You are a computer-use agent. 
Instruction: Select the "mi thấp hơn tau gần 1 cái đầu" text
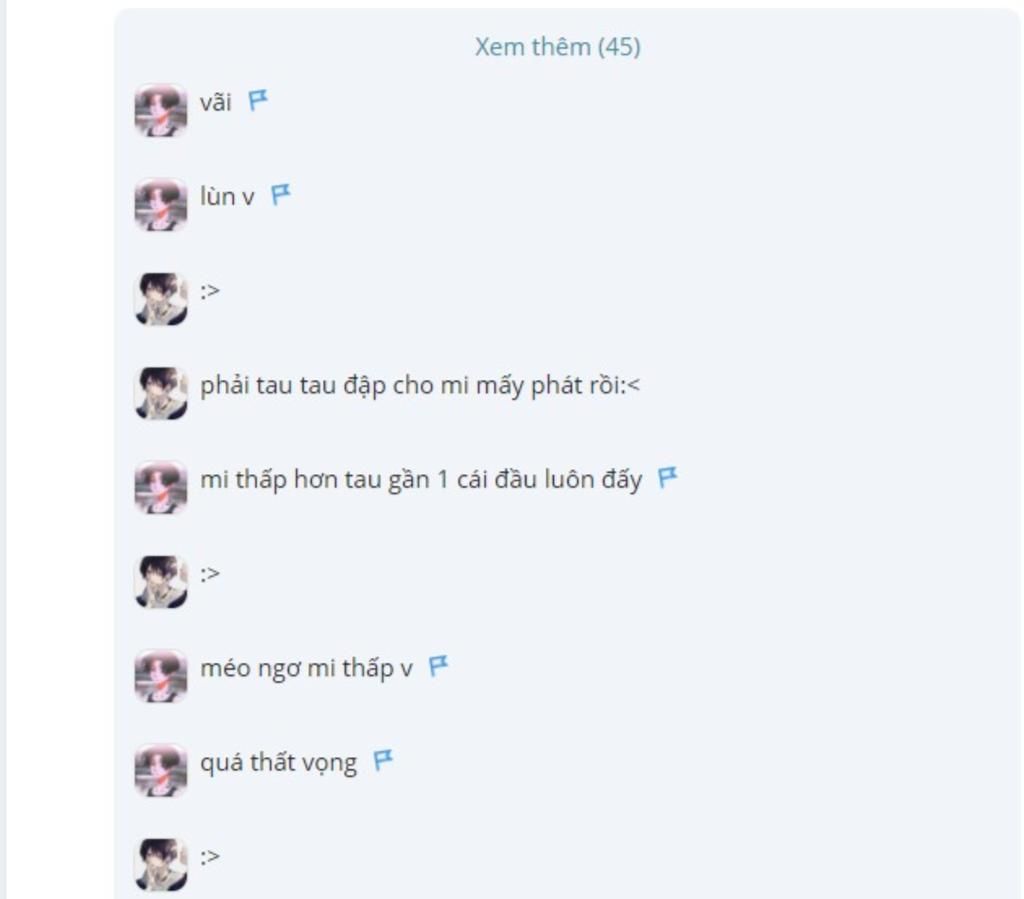point(421,480)
